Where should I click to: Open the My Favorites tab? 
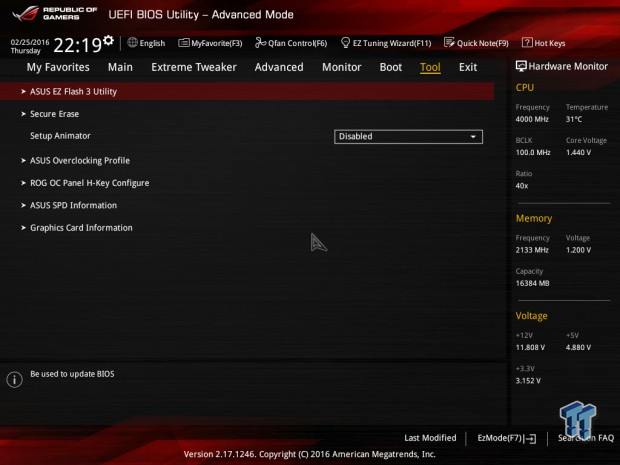58,67
